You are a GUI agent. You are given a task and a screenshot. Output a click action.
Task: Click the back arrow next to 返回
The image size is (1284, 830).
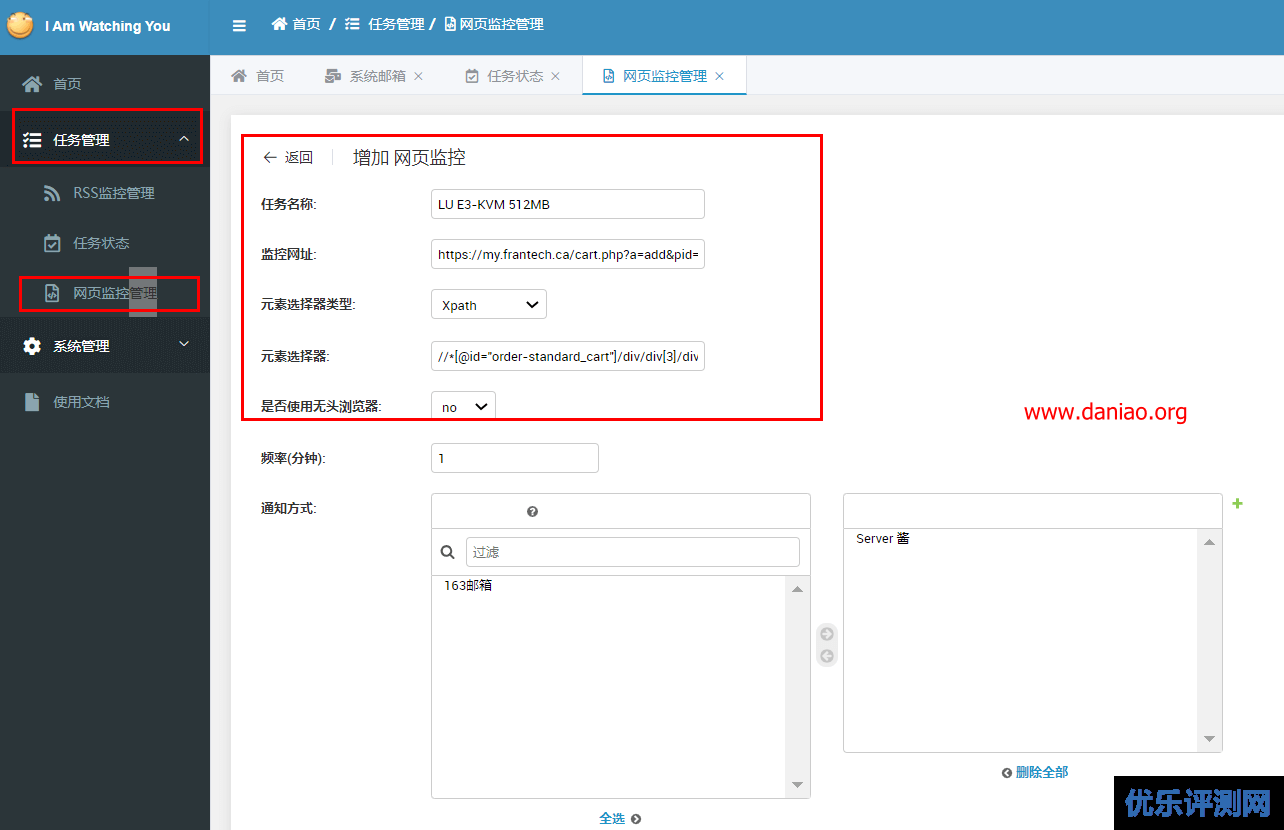(x=270, y=157)
